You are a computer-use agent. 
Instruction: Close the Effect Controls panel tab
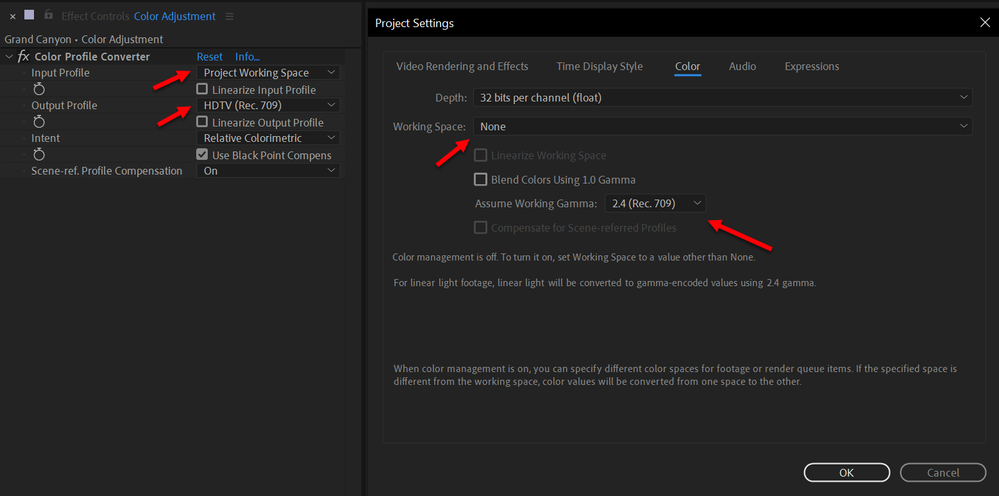coord(12,16)
